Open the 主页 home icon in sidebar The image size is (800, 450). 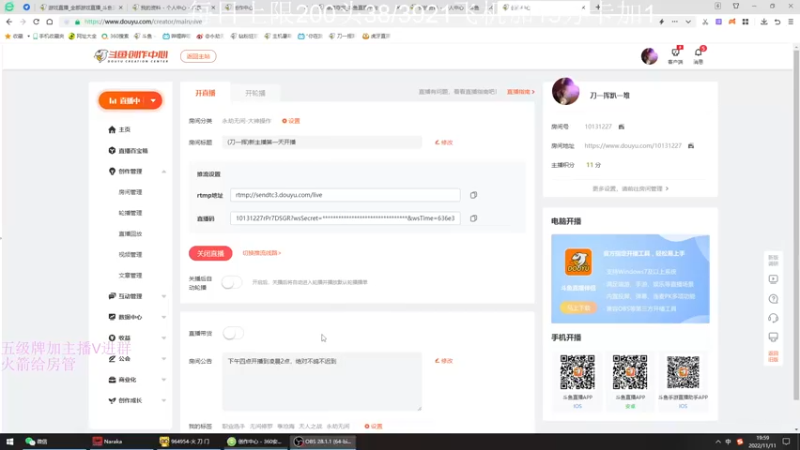tap(112, 130)
